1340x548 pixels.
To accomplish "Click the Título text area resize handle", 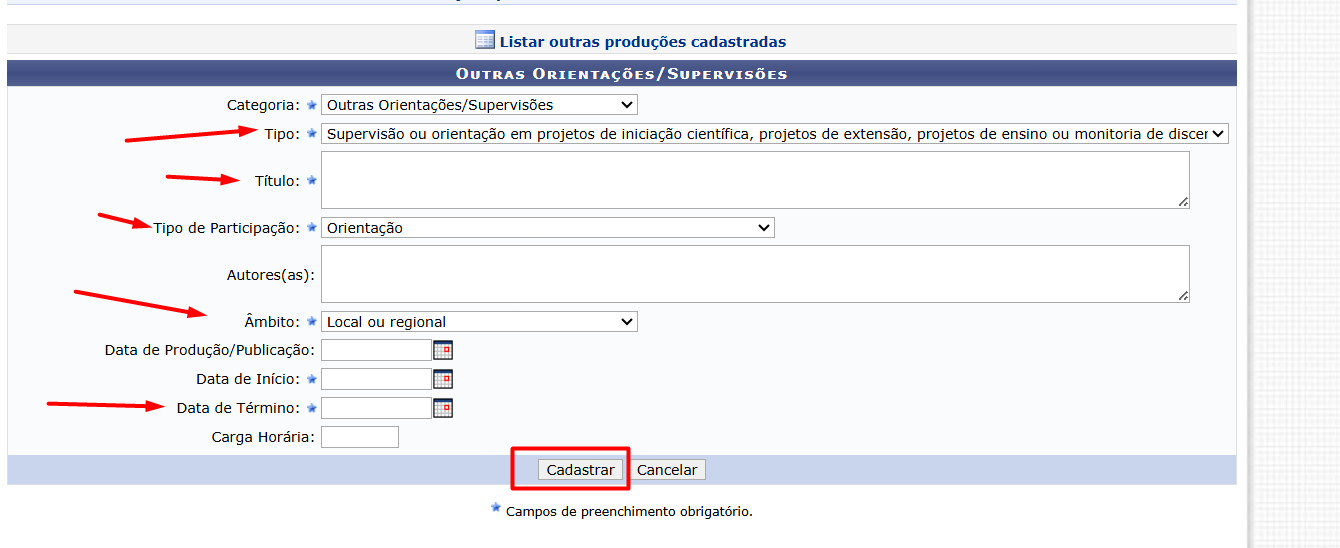I will tap(1183, 202).
